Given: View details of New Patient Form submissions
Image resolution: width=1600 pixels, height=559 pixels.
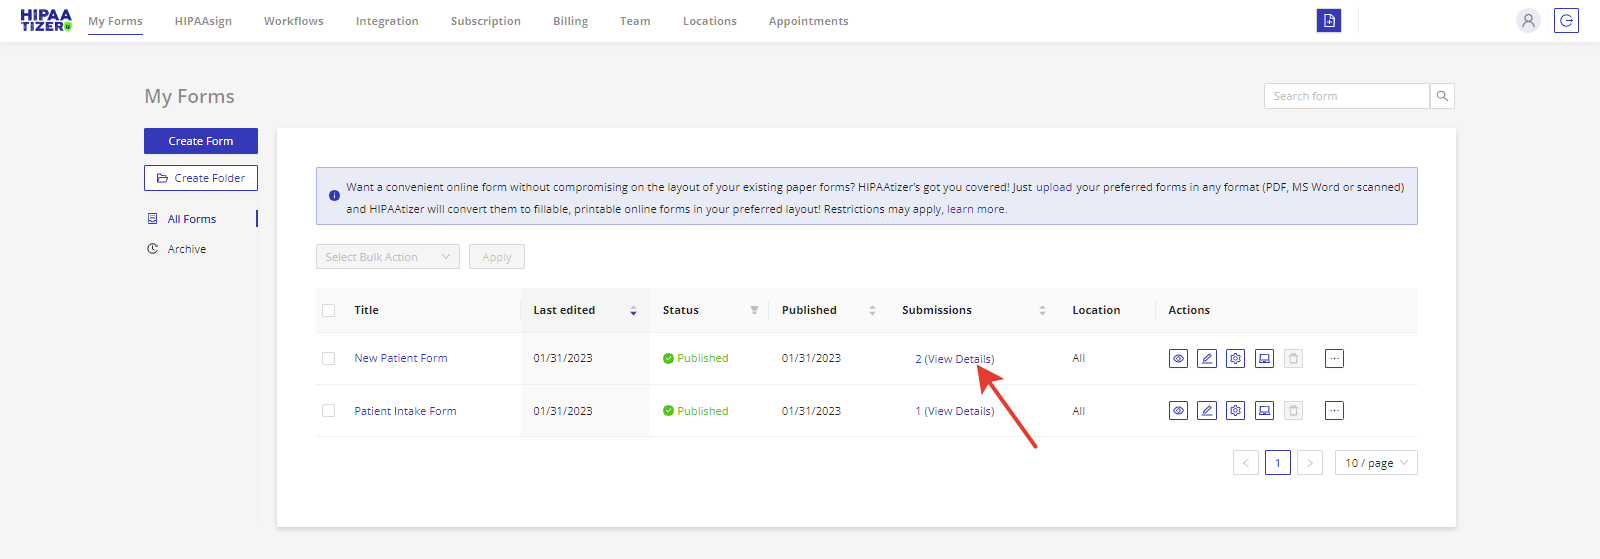Looking at the screenshot, I should 958,359.
